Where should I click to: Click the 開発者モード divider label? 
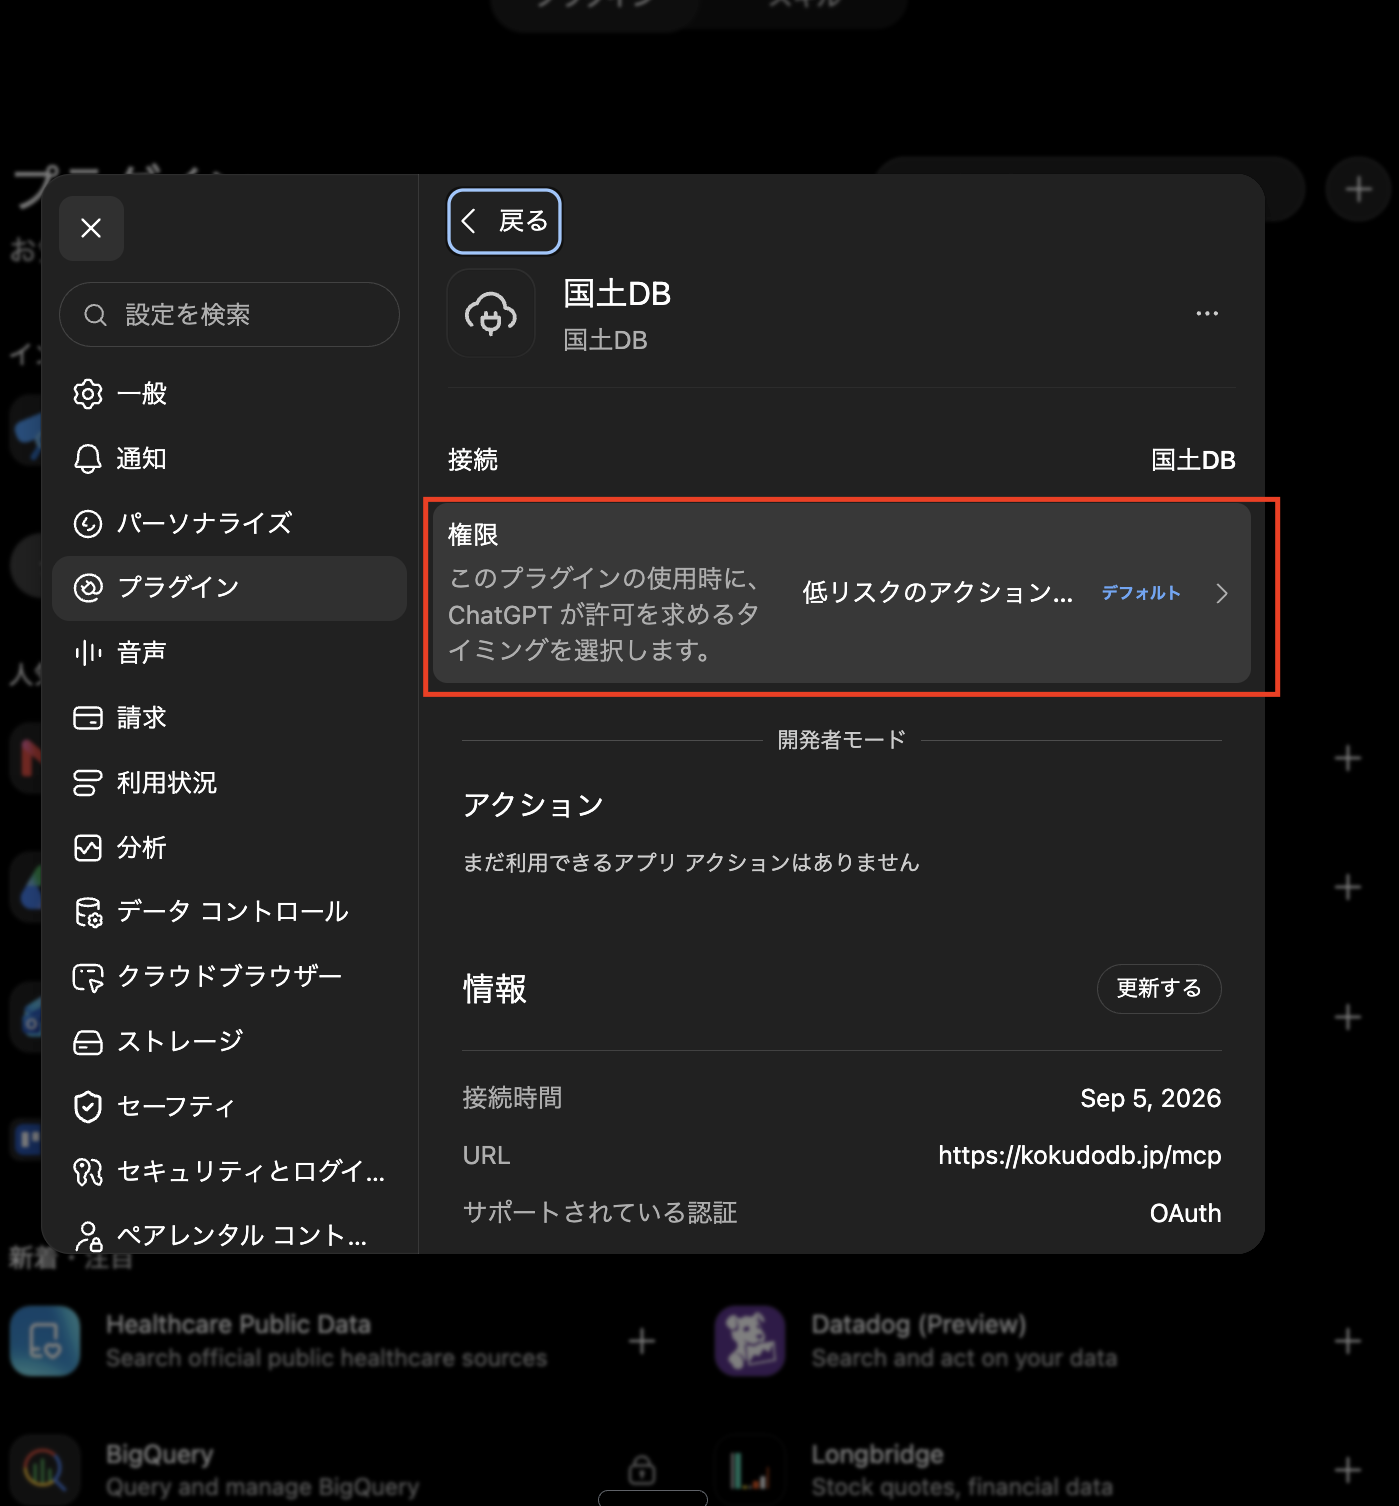[842, 740]
